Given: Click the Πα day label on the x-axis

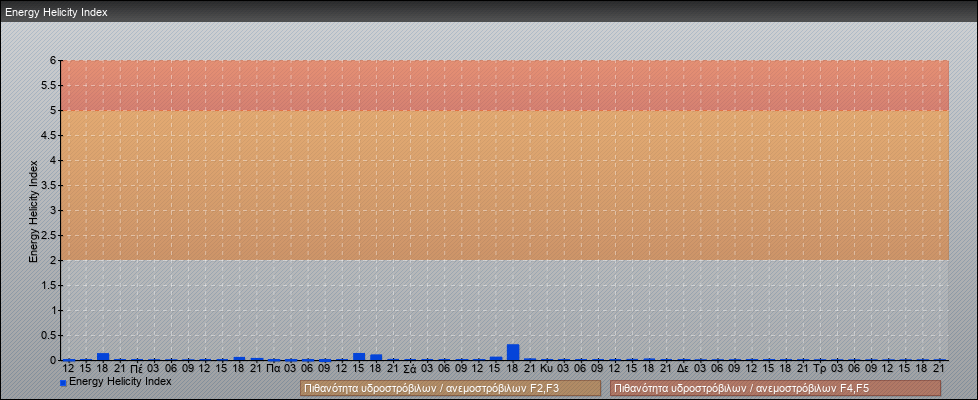Looking at the screenshot, I should (x=273, y=369).
